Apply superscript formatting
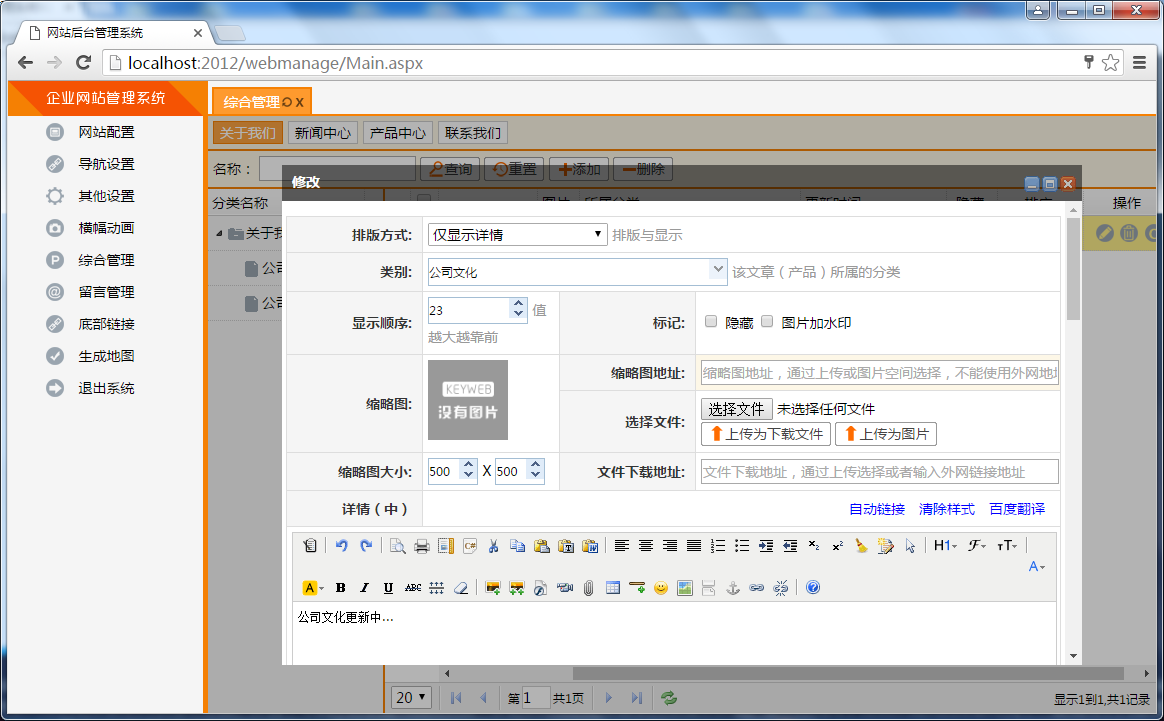 click(837, 546)
